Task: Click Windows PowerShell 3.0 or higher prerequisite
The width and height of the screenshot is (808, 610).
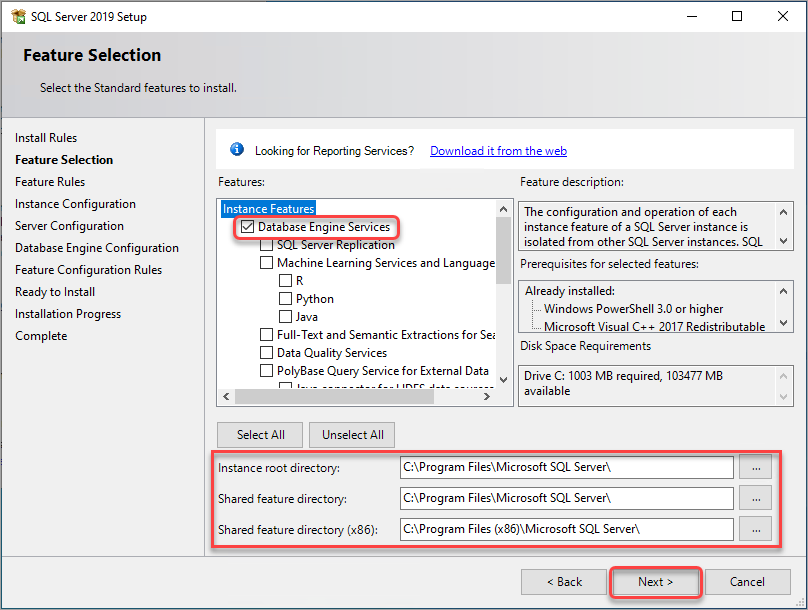Action: coord(633,309)
